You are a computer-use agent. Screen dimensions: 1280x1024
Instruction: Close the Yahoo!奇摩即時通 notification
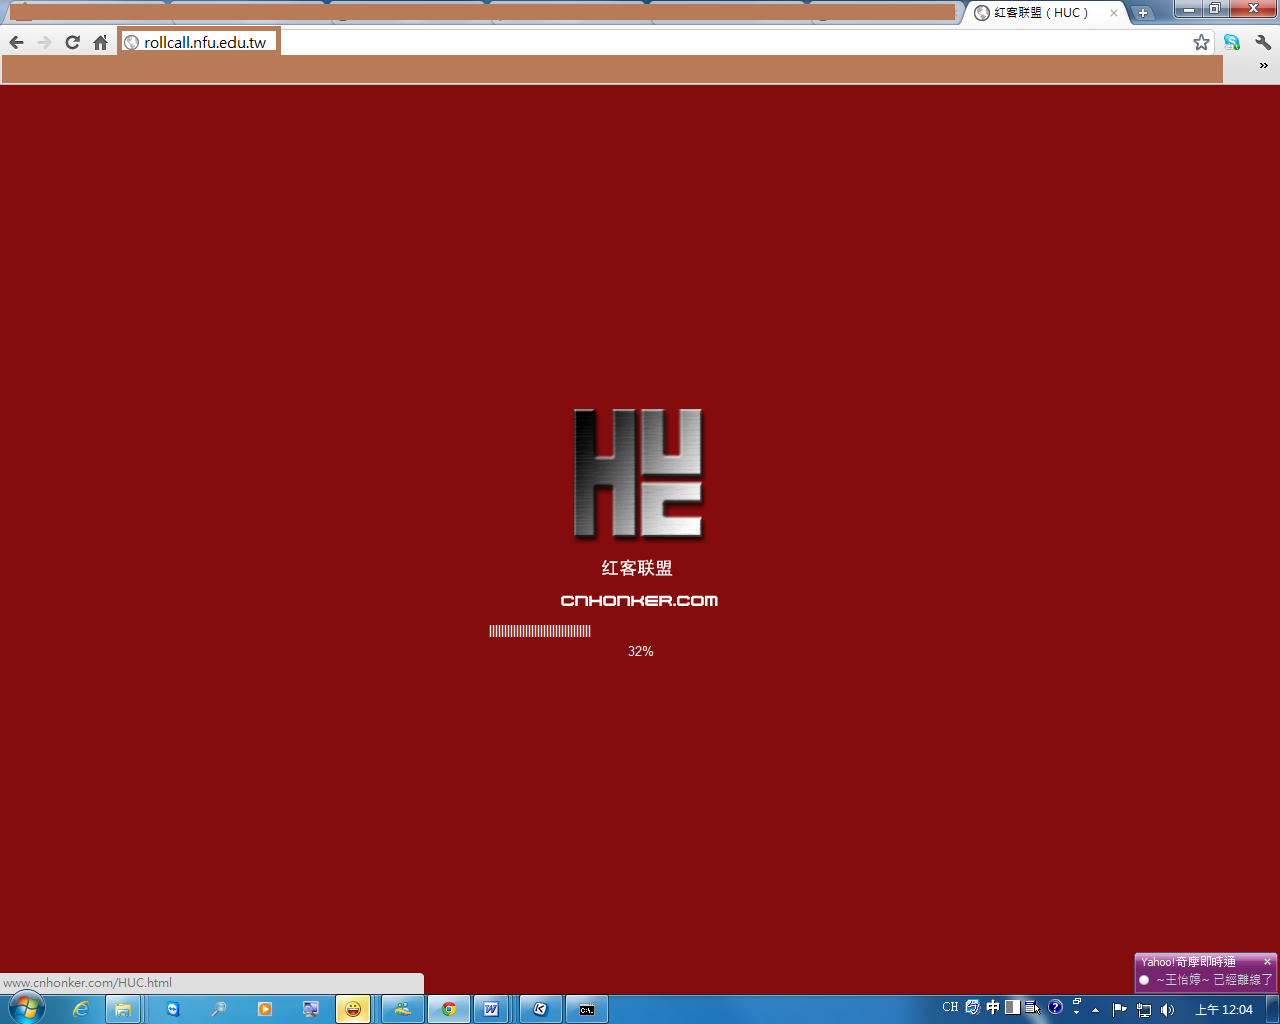pyautogui.click(x=1267, y=962)
